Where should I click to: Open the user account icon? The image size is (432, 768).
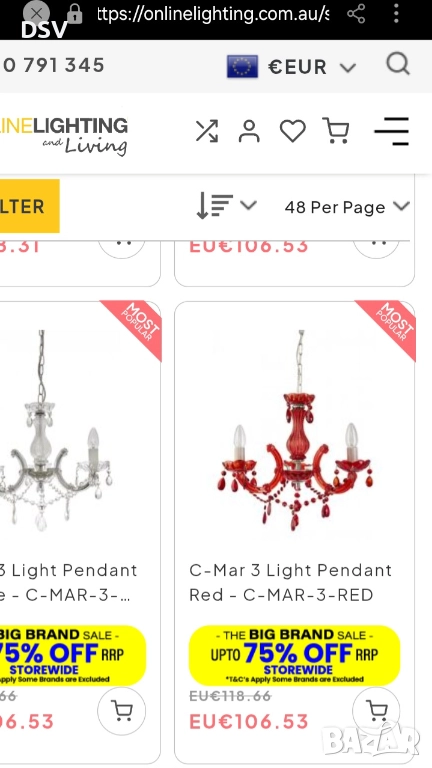click(x=249, y=131)
